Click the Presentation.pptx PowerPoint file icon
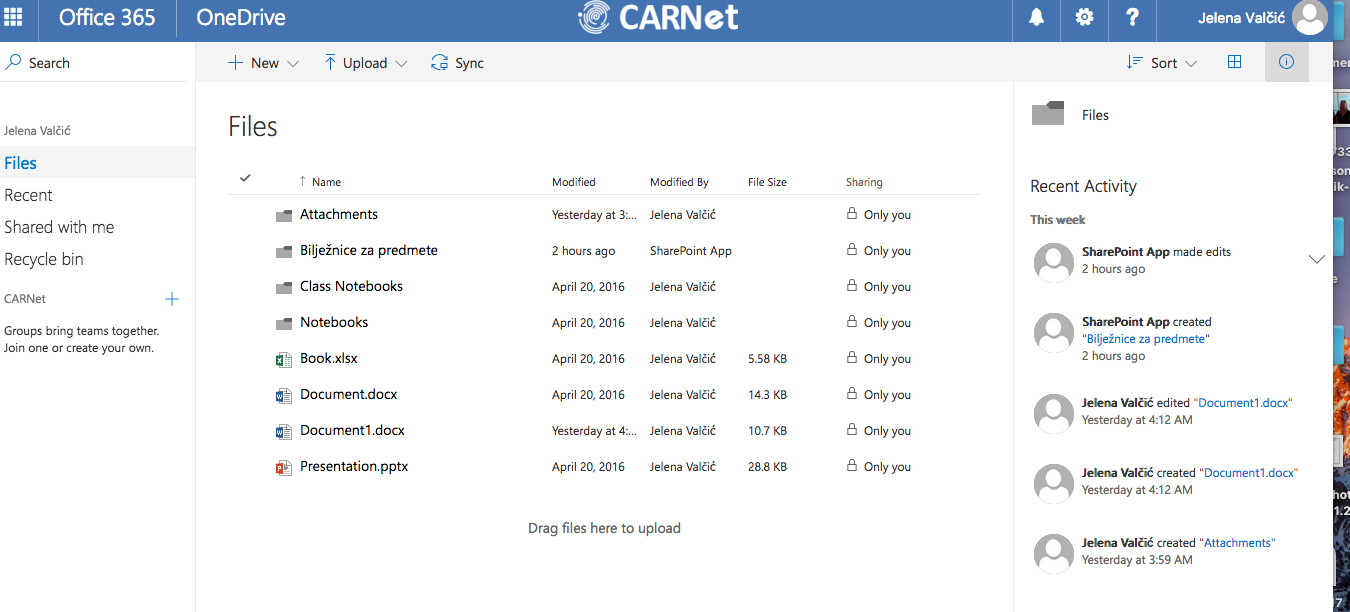This screenshot has height=612, width=1350. 284,467
